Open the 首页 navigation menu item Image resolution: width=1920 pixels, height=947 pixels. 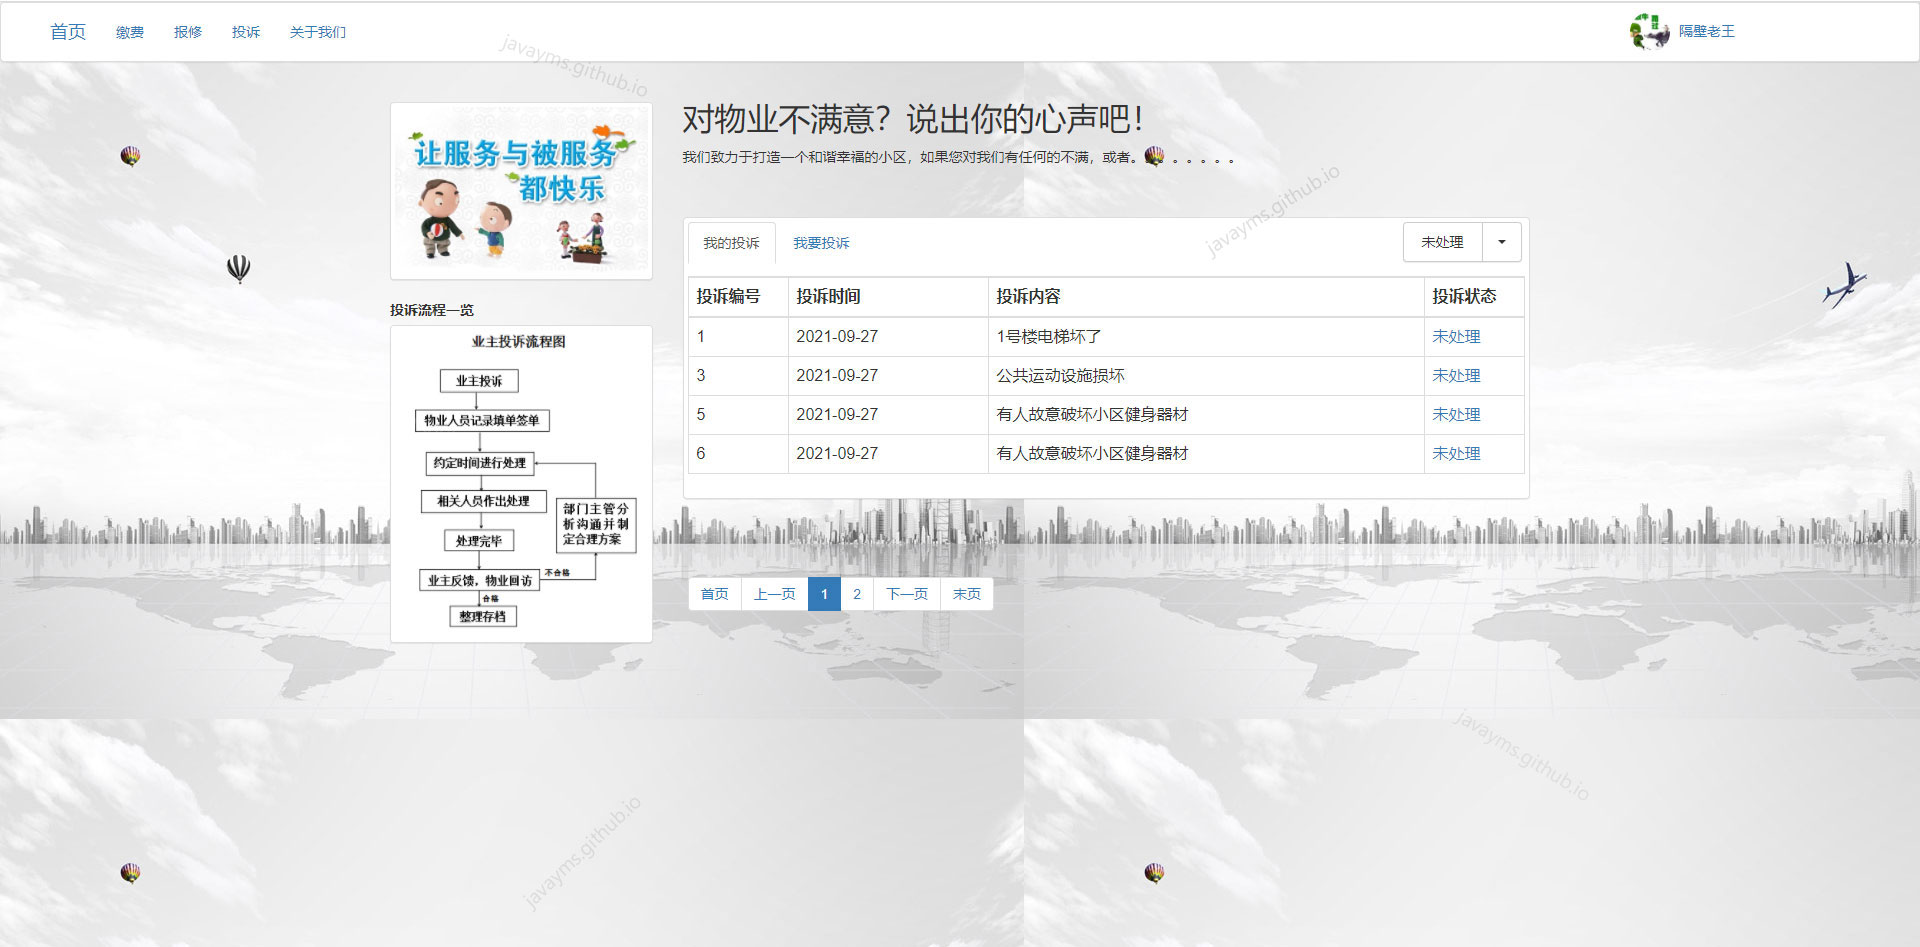[67, 31]
